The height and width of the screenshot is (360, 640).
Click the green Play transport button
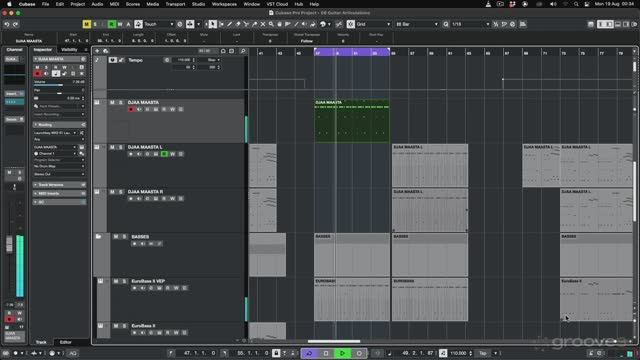tap(342, 353)
